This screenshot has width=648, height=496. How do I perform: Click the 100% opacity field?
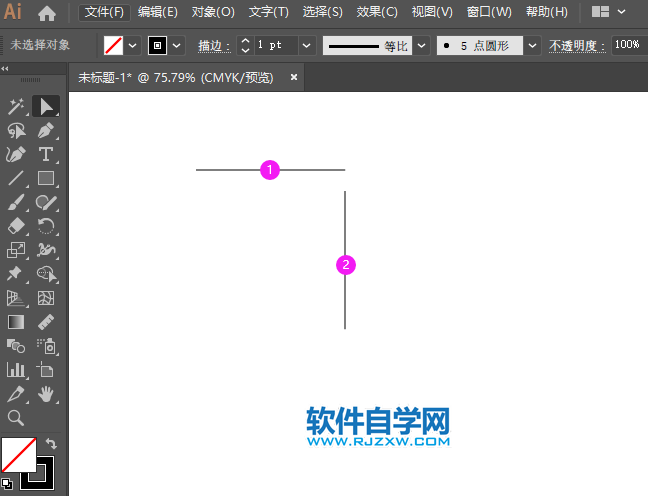point(629,45)
